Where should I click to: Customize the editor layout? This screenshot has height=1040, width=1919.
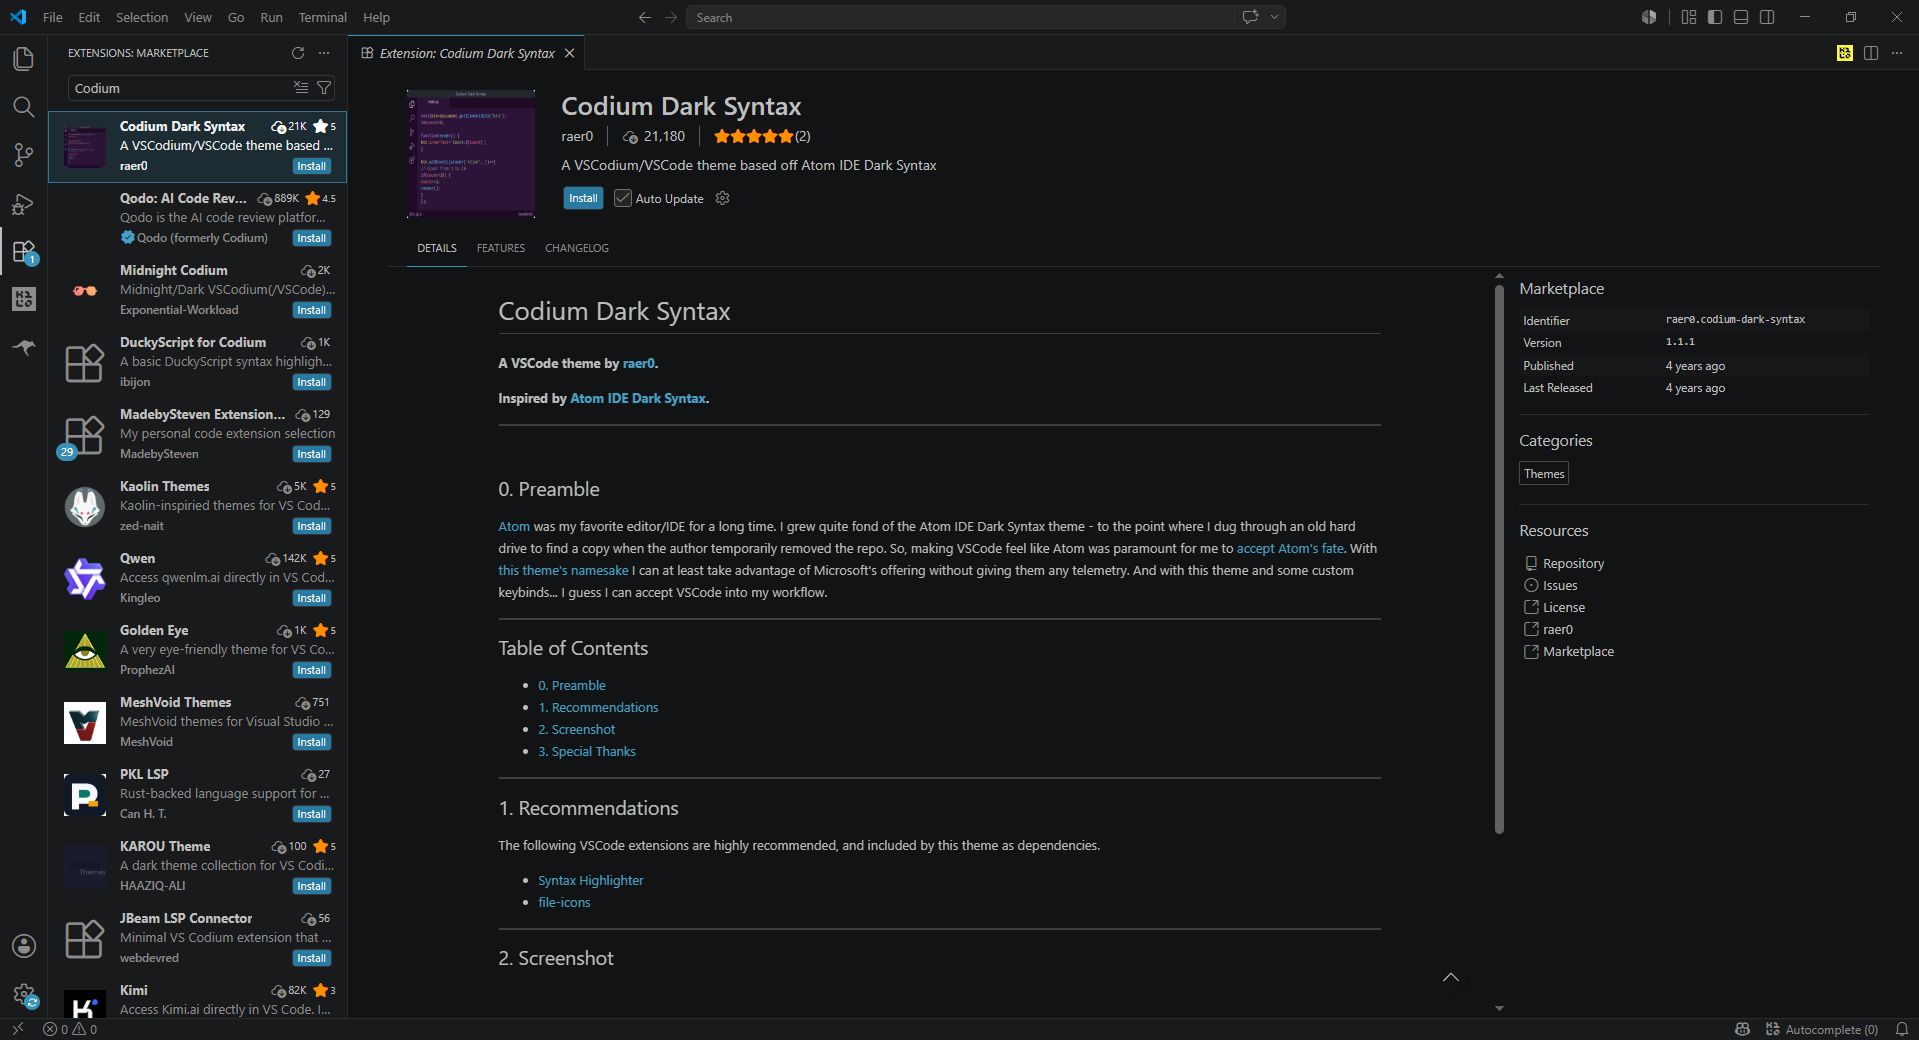point(1689,17)
